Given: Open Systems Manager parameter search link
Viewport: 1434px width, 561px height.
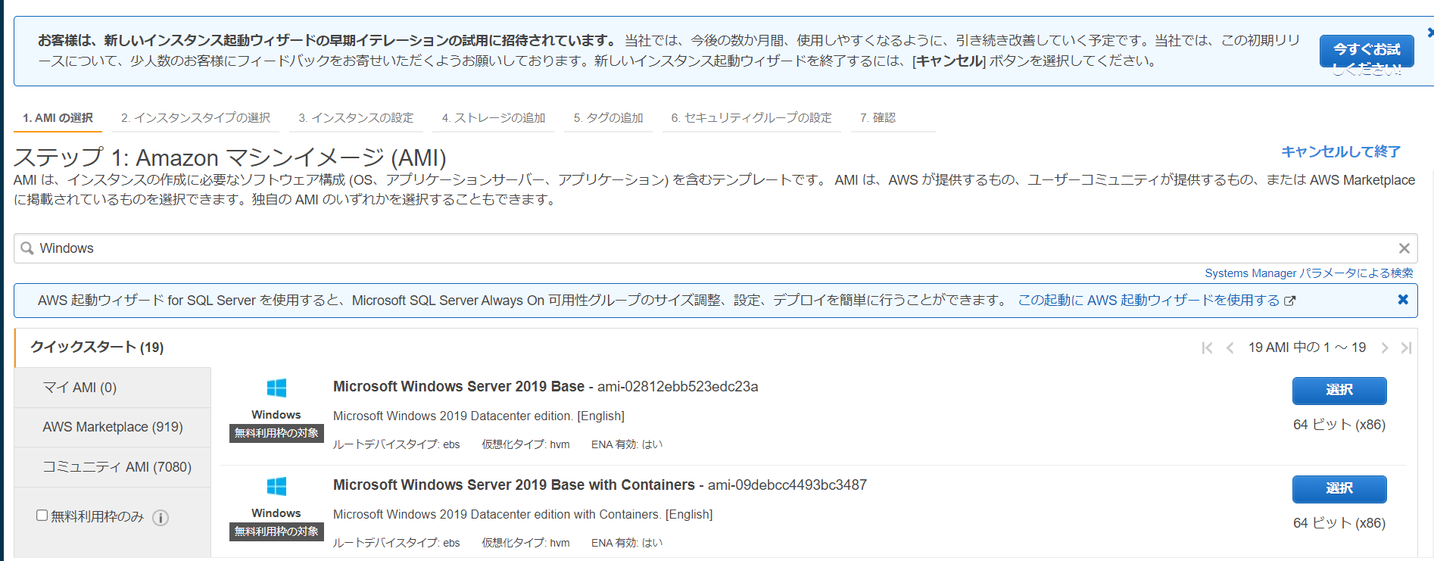Looking at the screenshot, I should point(1308,273).
